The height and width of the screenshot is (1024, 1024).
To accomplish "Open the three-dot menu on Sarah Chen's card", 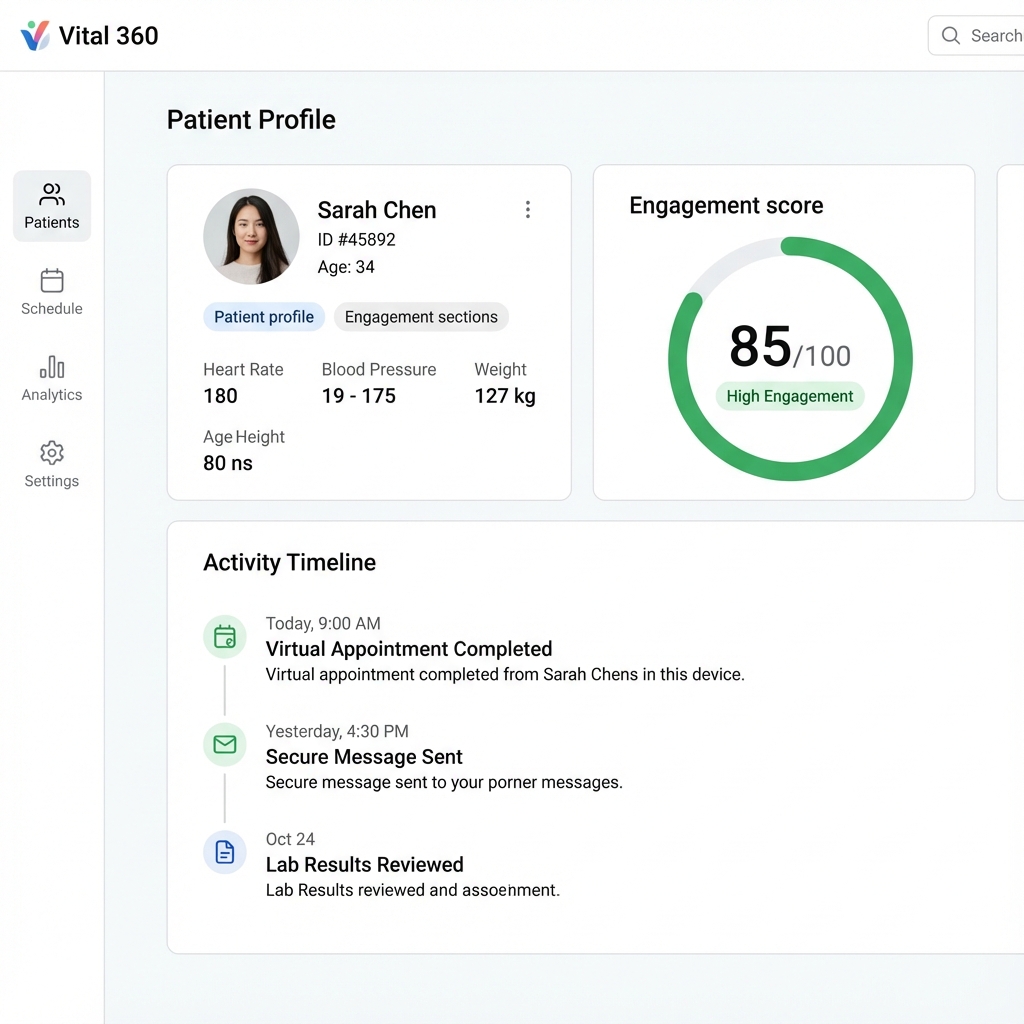I will [528, 210].
